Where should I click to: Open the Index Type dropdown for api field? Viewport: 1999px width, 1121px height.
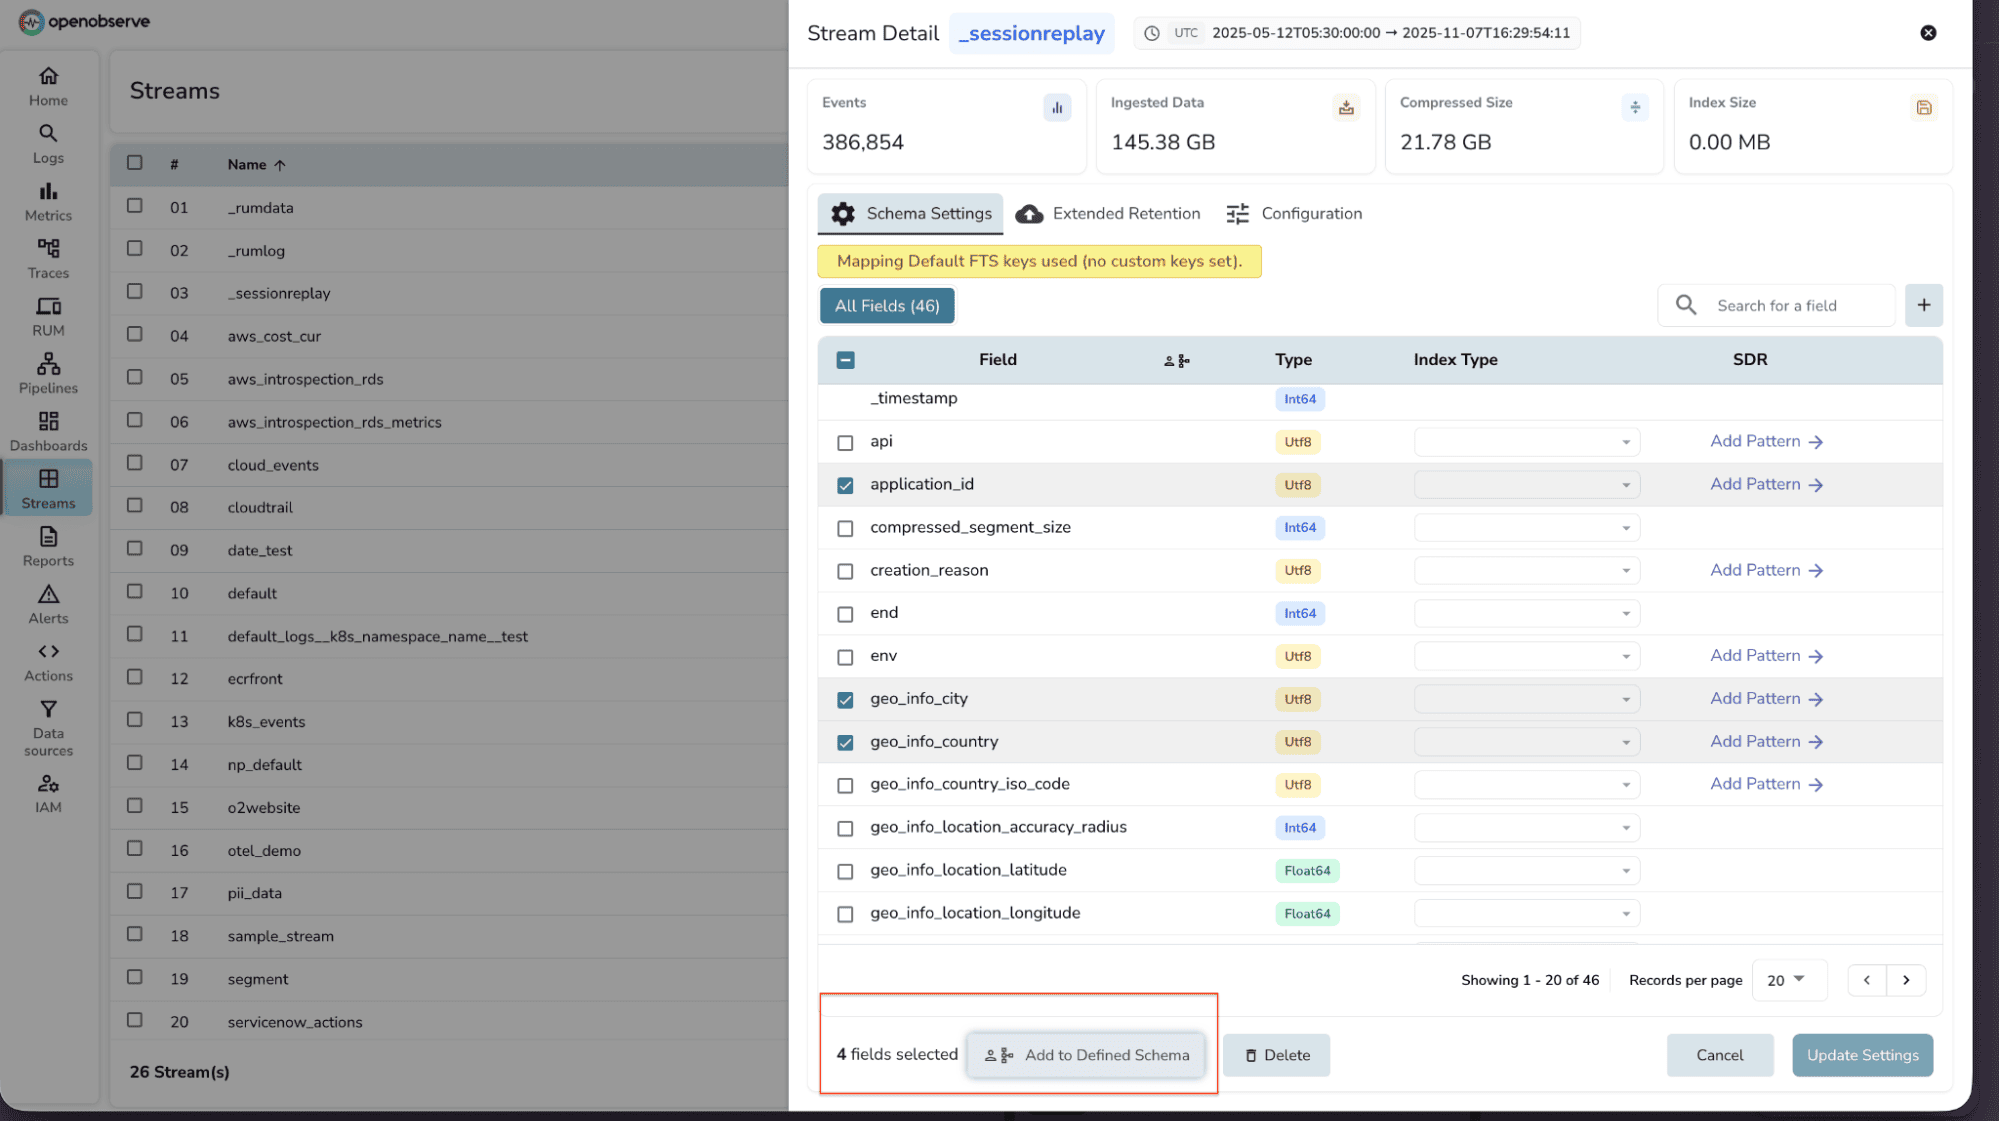coord(1526,441)
